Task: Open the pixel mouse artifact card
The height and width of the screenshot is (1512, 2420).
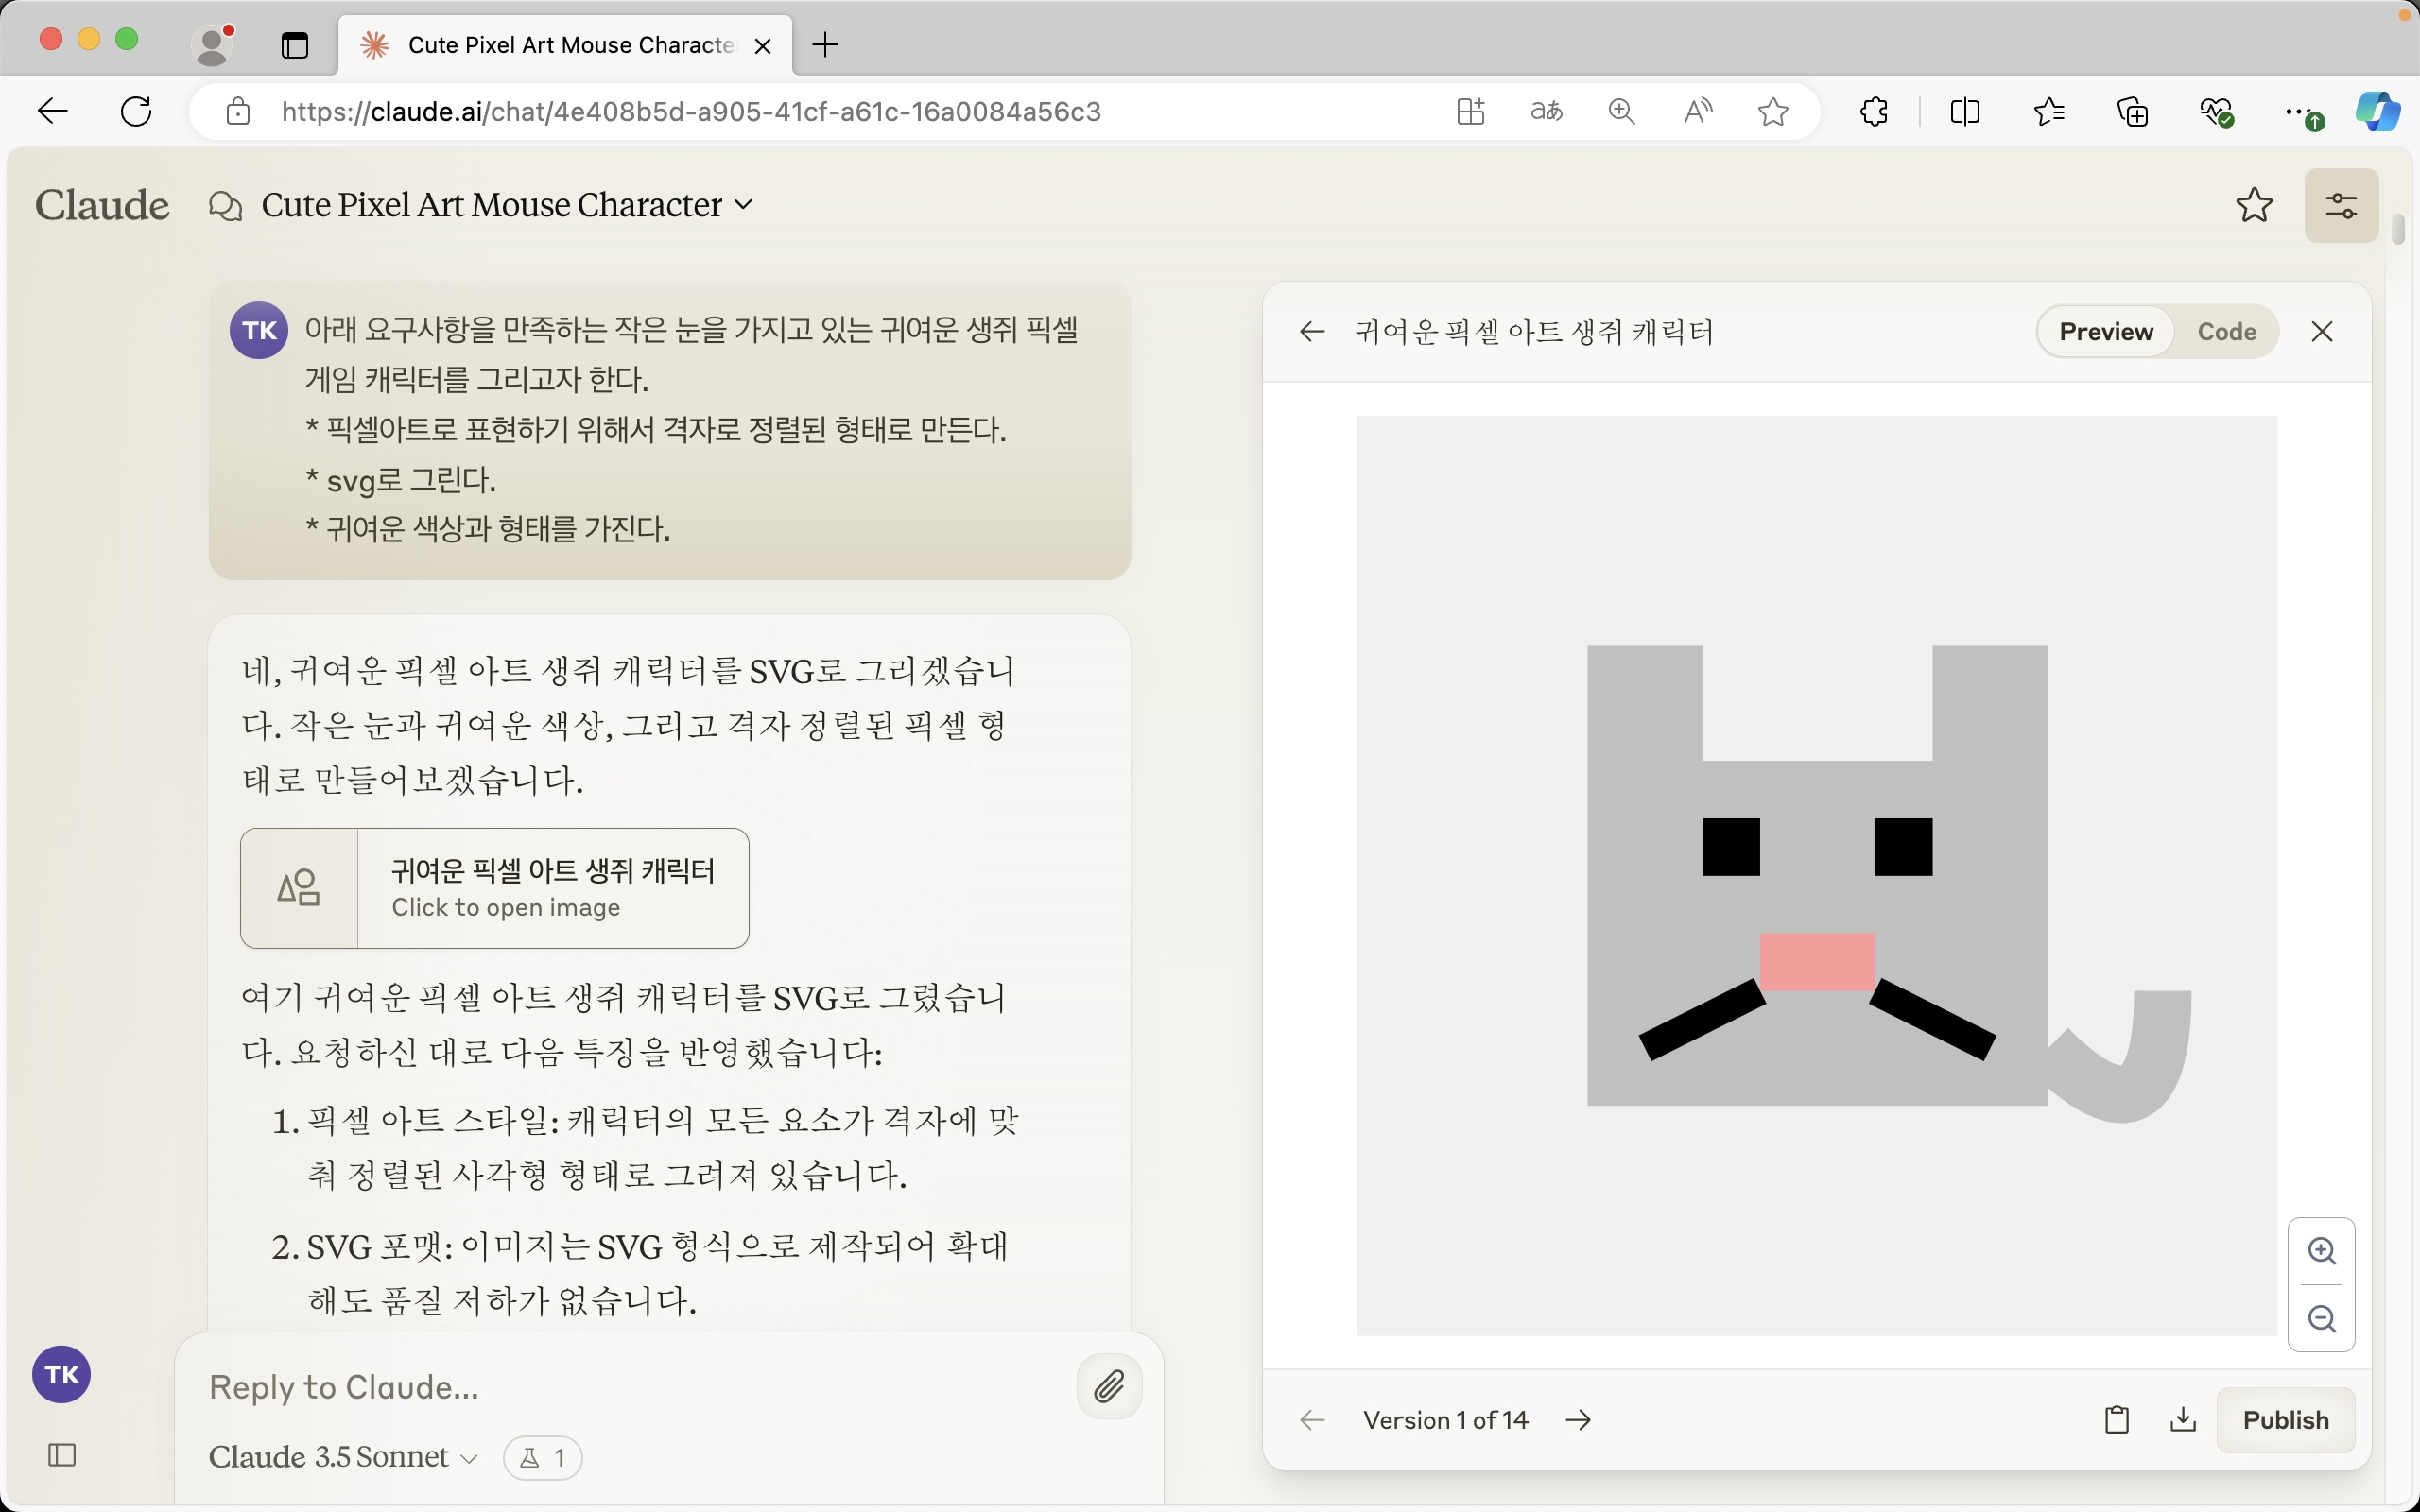Action: point(495,888)
